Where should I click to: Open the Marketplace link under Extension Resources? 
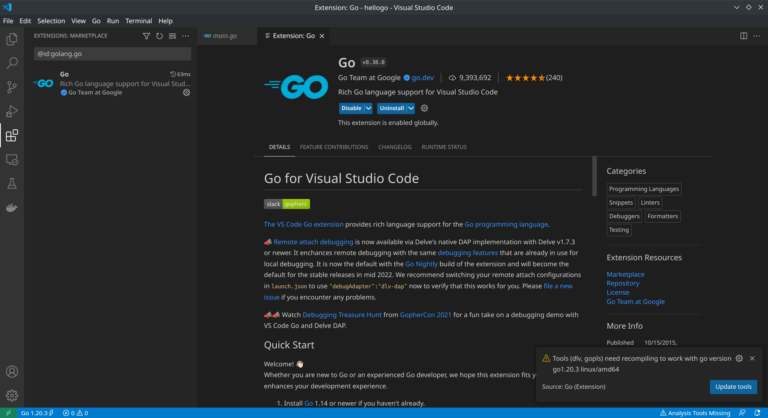(x=625, y=274)
